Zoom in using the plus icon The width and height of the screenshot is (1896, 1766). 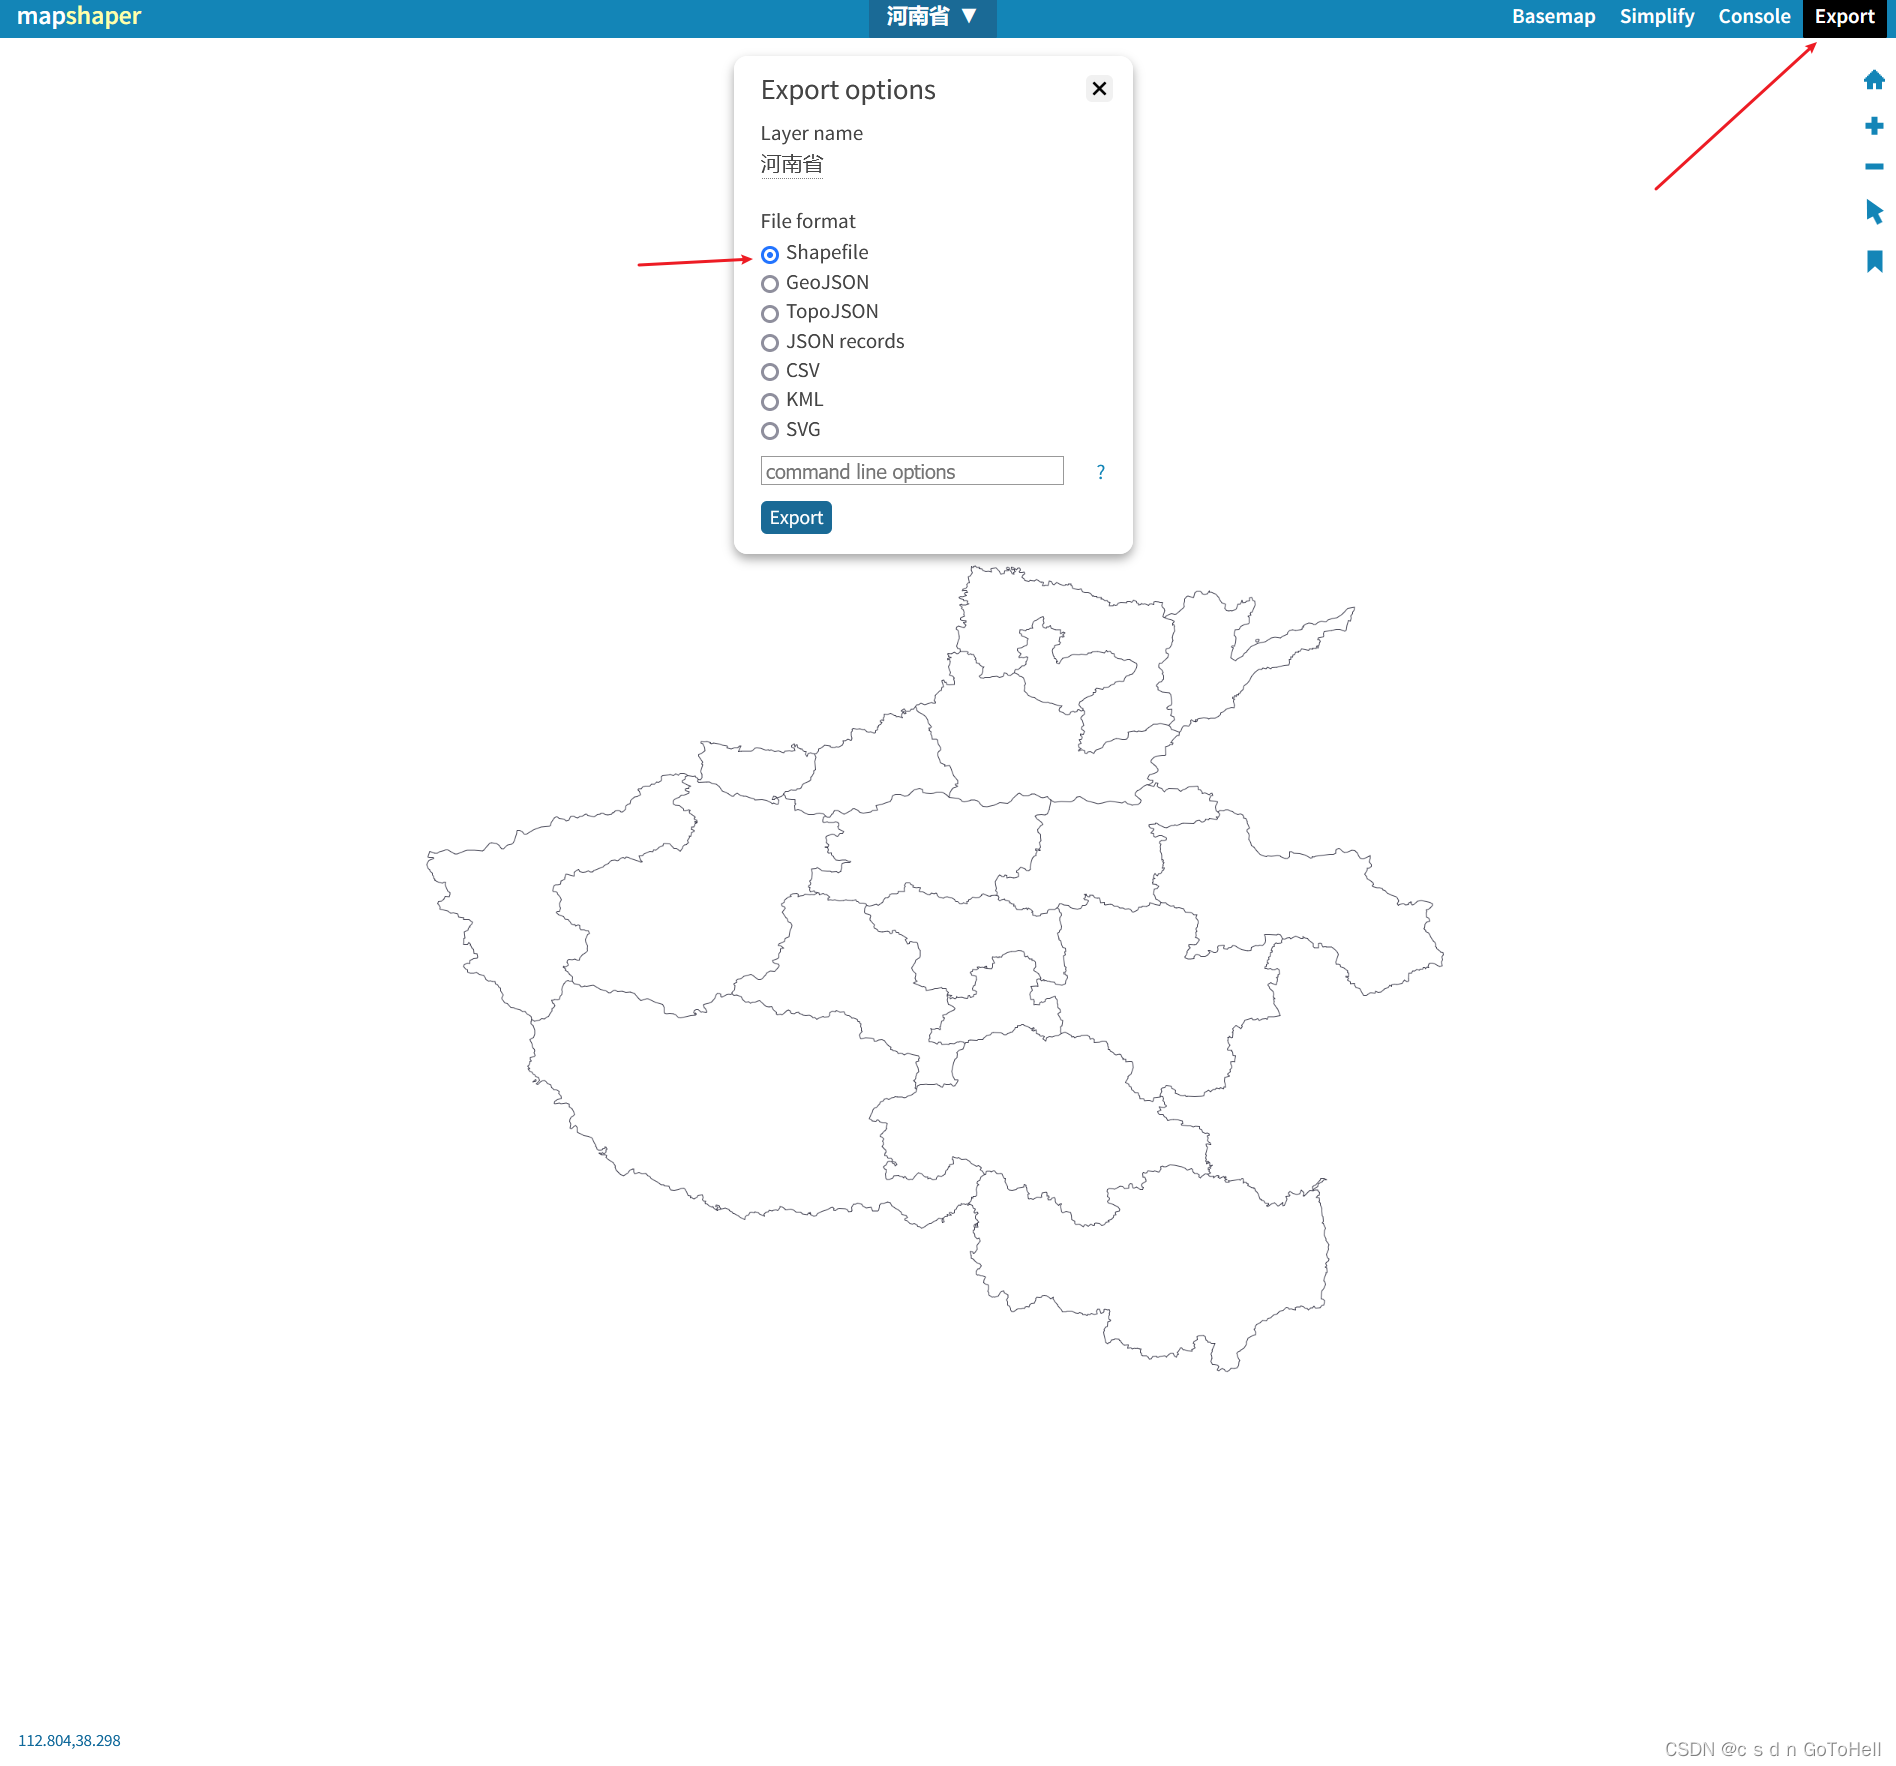point(1873,125)
